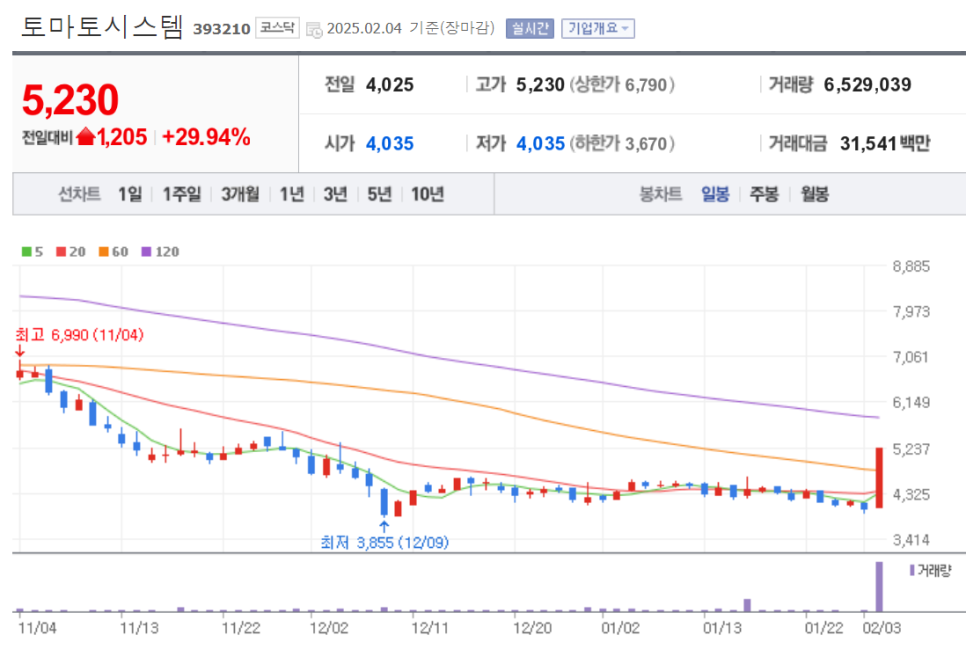
Task: Click the 최고 6,990 (11/04) marker
Action: (79, 335)
